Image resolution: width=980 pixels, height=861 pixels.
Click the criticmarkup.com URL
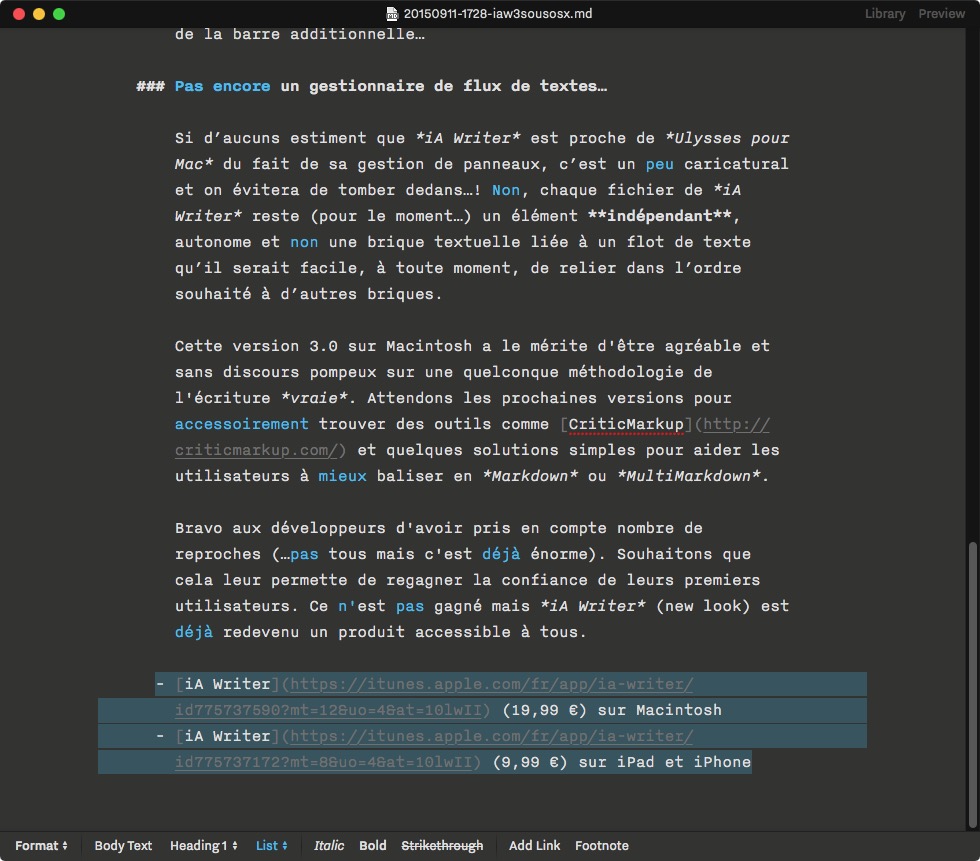point(258,450)
